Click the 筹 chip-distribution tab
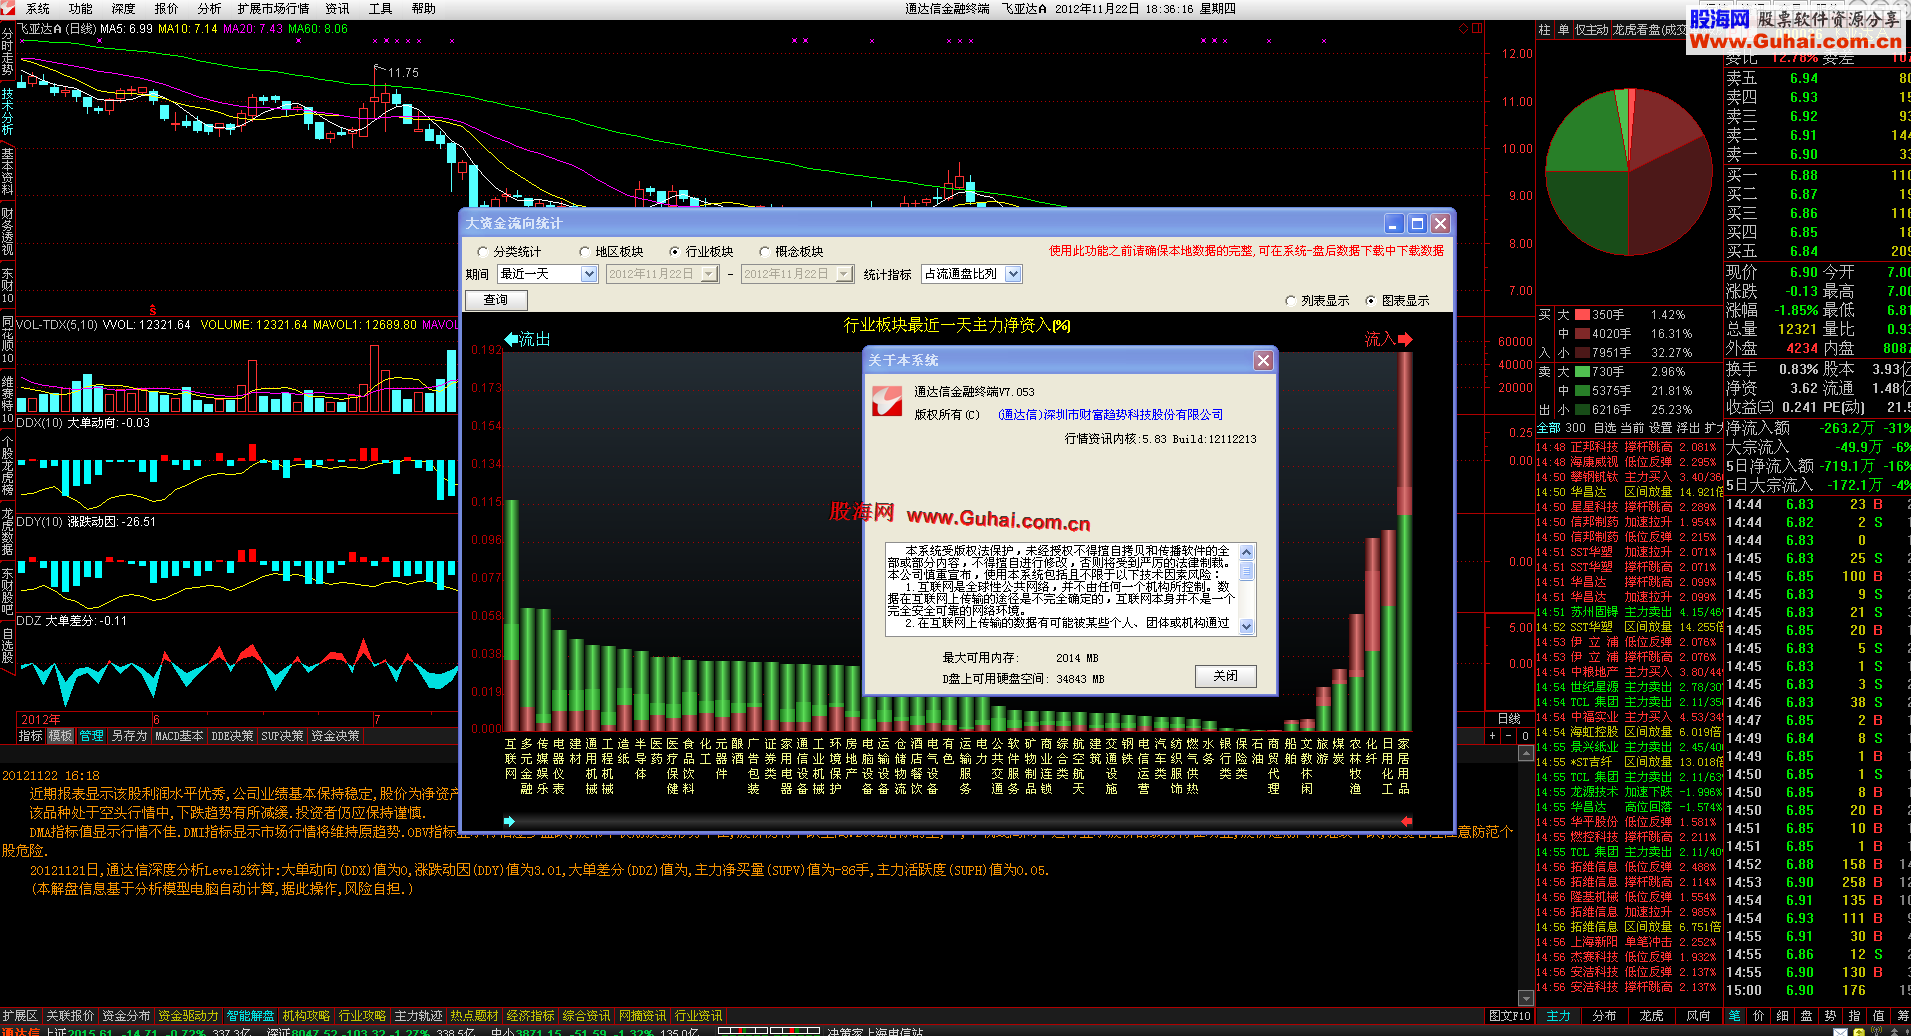This screenshot has width=1911, height=1036. [x=1902, y=1016]
